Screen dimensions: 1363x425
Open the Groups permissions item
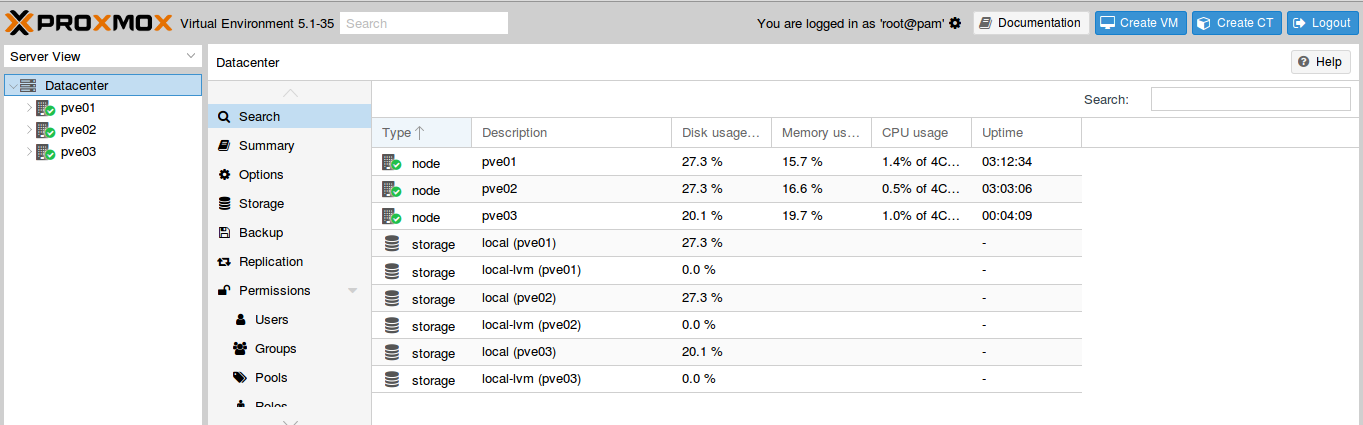click(x=290, y=349)
